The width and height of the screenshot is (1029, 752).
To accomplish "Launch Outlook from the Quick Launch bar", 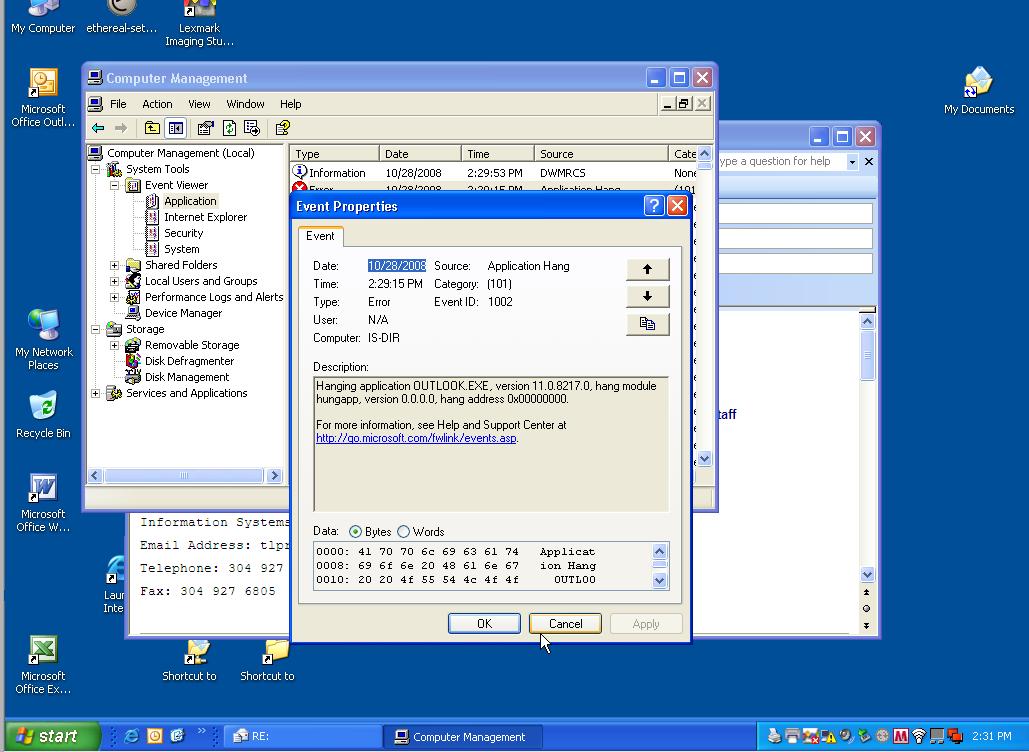I will coord(154,736).
